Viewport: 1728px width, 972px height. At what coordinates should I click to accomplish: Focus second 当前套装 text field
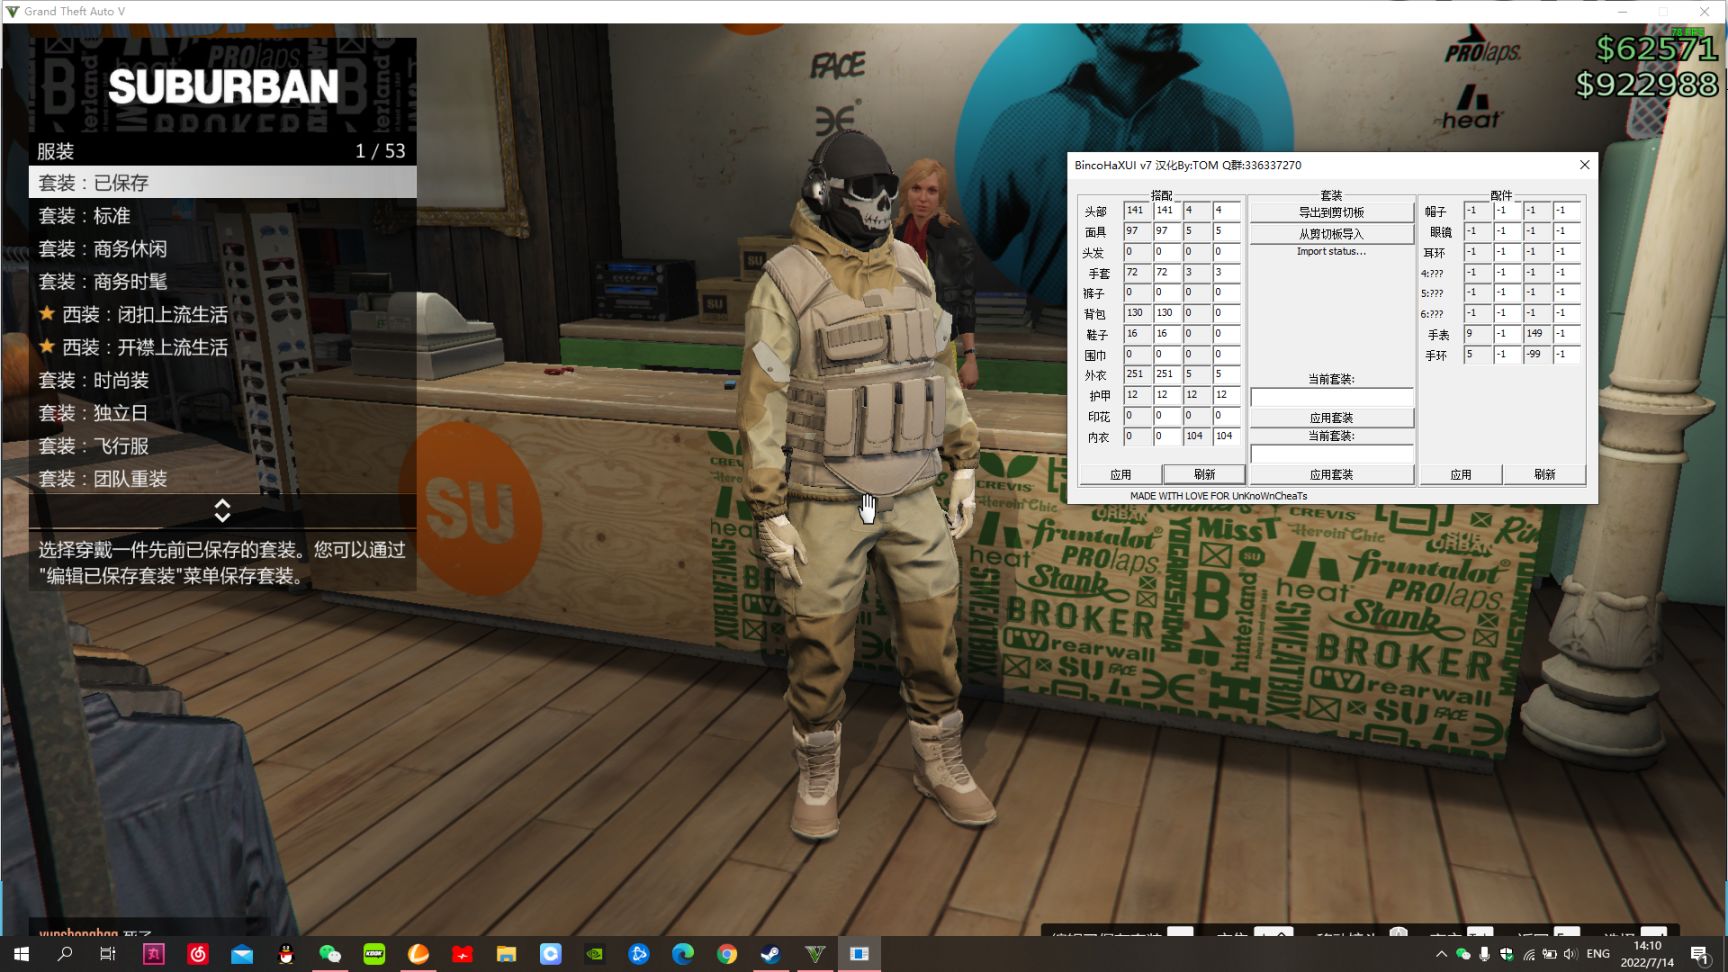click(x=1331, y=454)
